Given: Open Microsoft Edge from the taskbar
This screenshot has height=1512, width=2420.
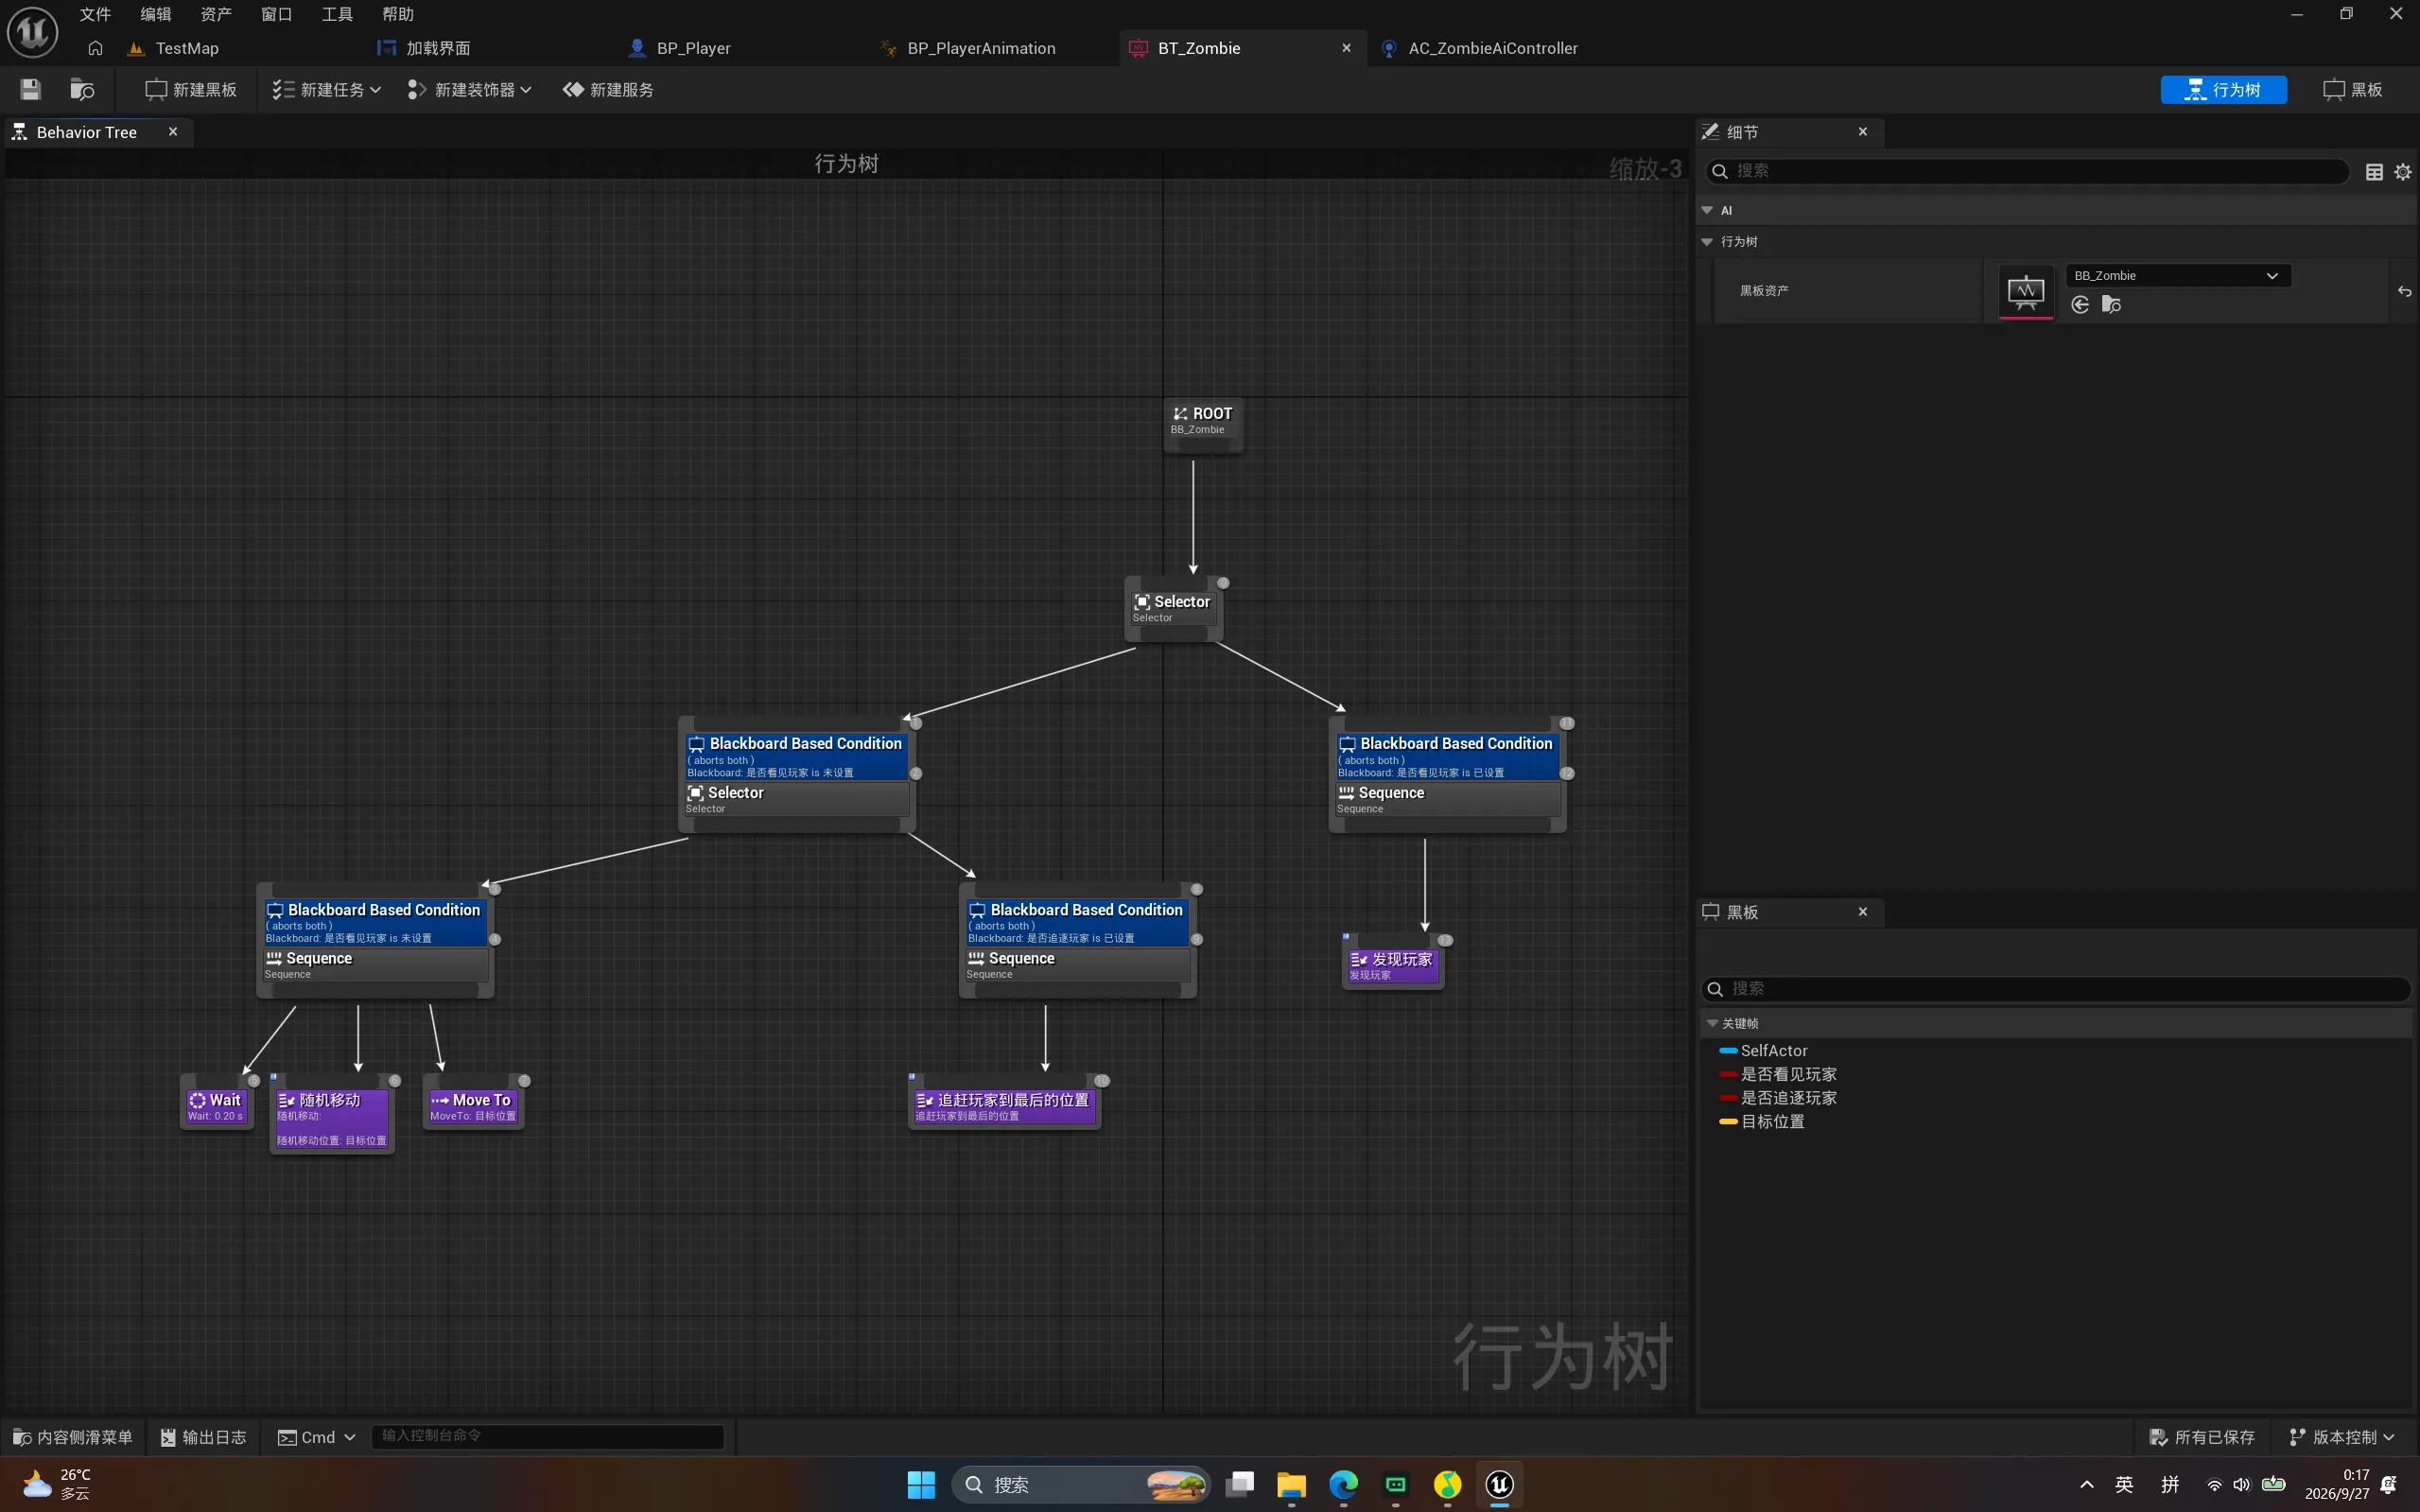Looking at the screenshot, I should [x=1343, y=1485].
